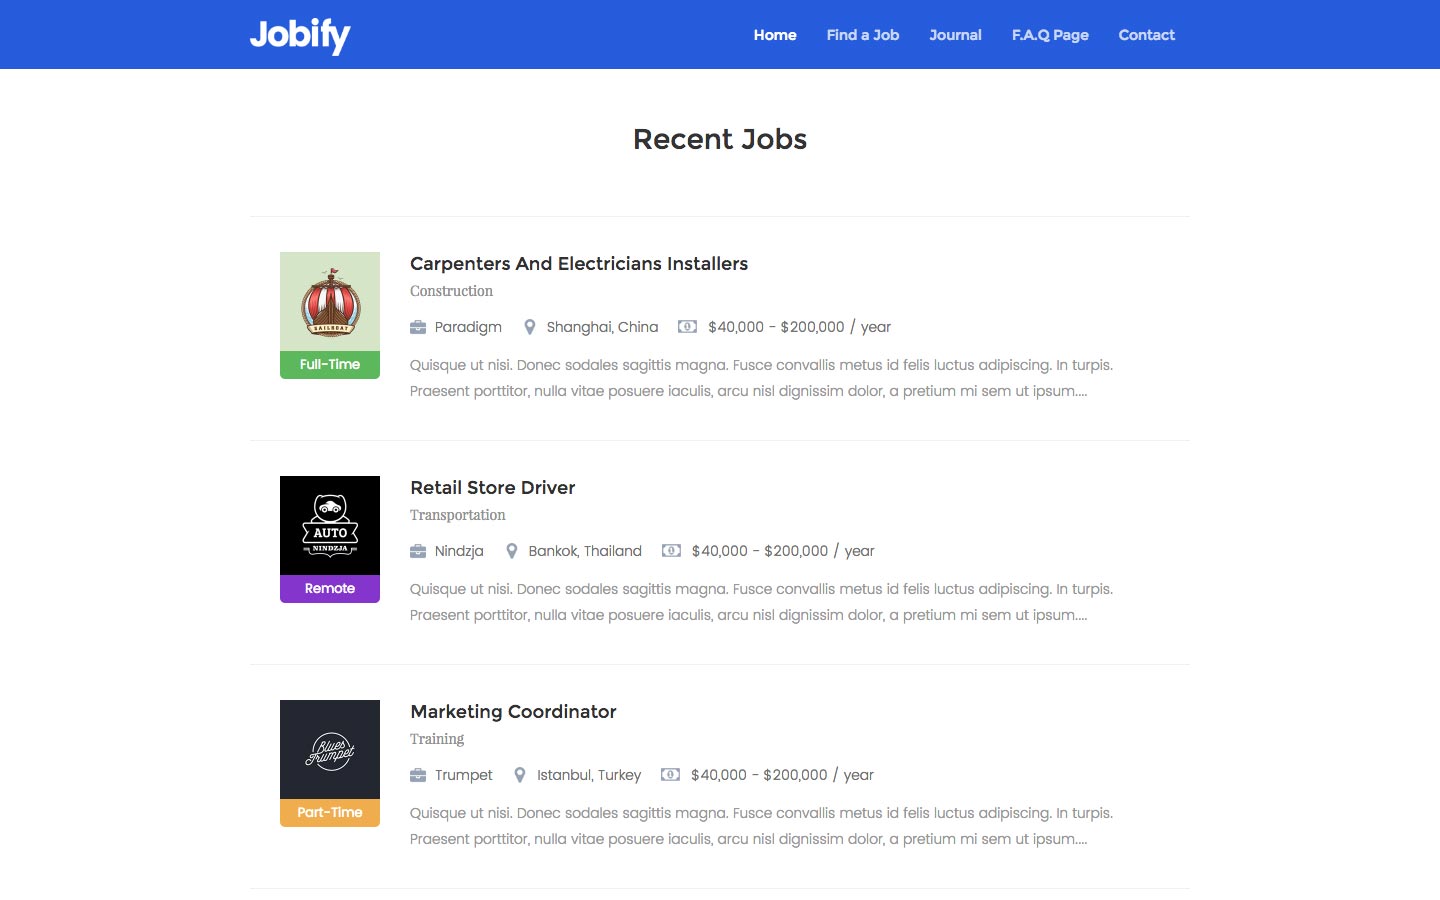
Task: Switch to the Find a Job page
Action: click(x=862, y=35)
